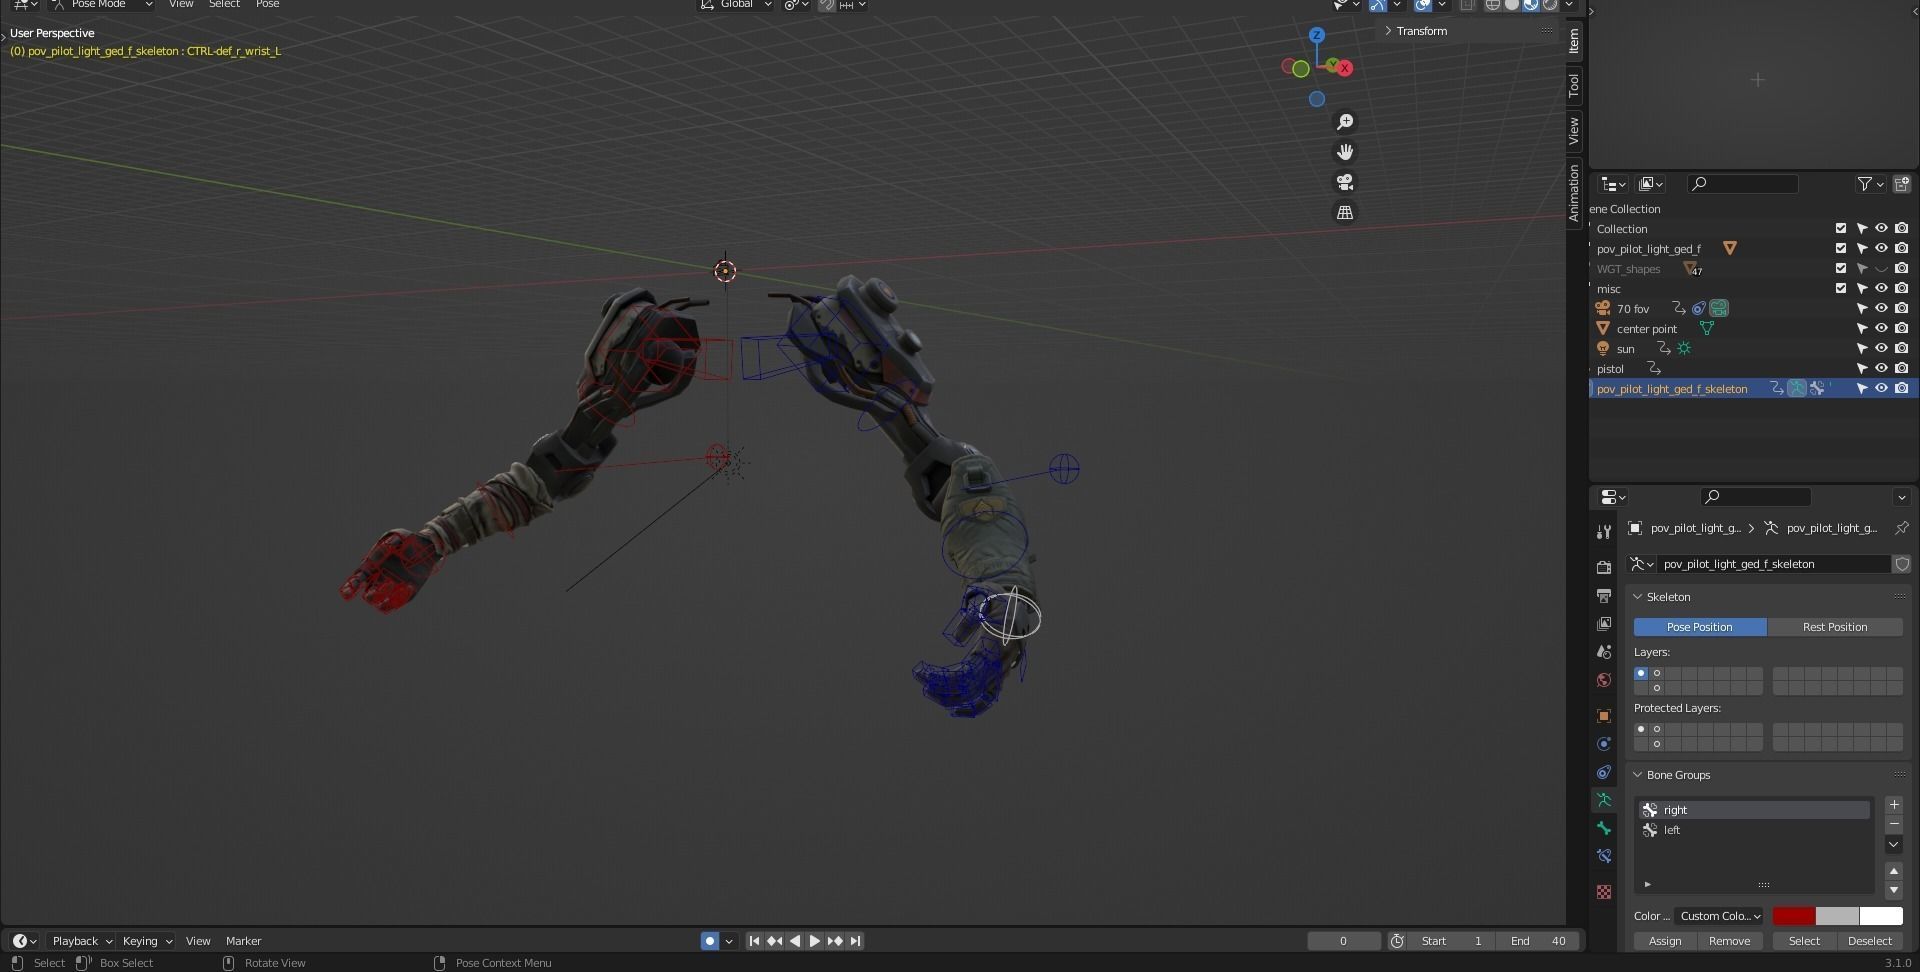Open the Bone properties tab icon

pos(1604,828)
